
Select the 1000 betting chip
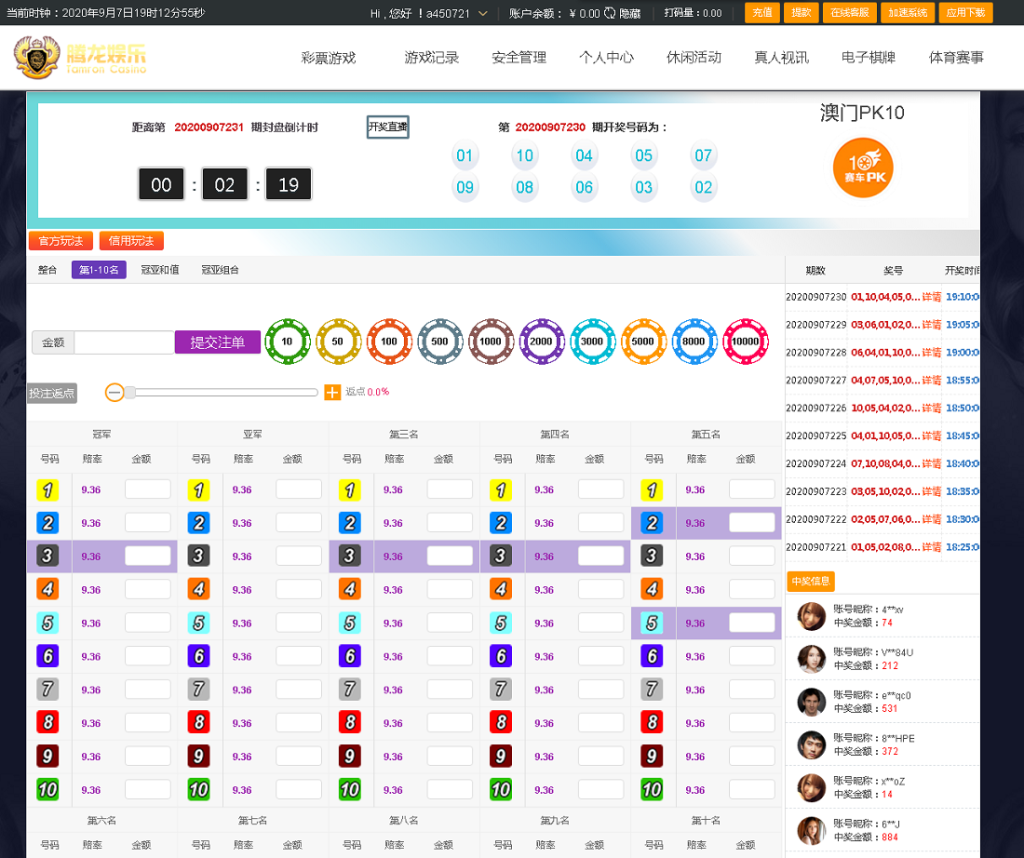point(490,342)
